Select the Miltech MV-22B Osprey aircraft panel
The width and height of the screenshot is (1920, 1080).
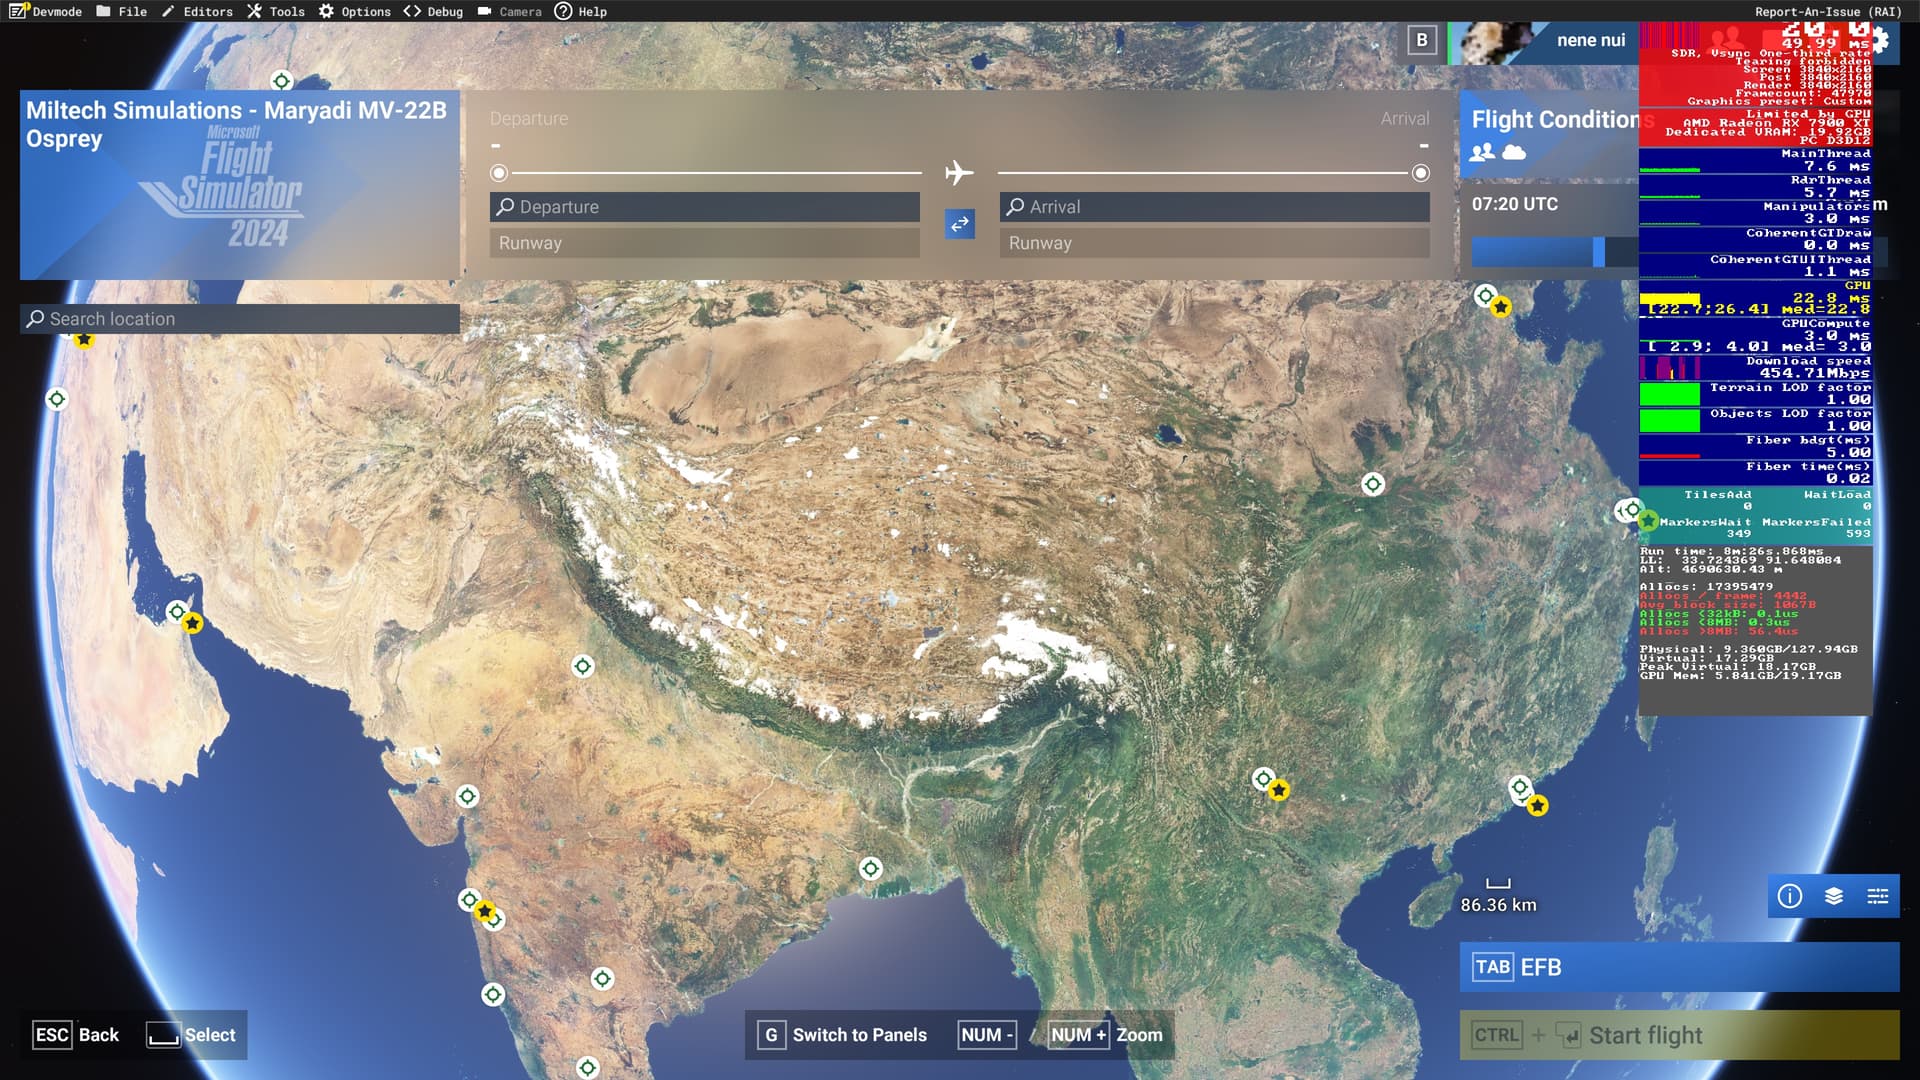coord(240,185)
